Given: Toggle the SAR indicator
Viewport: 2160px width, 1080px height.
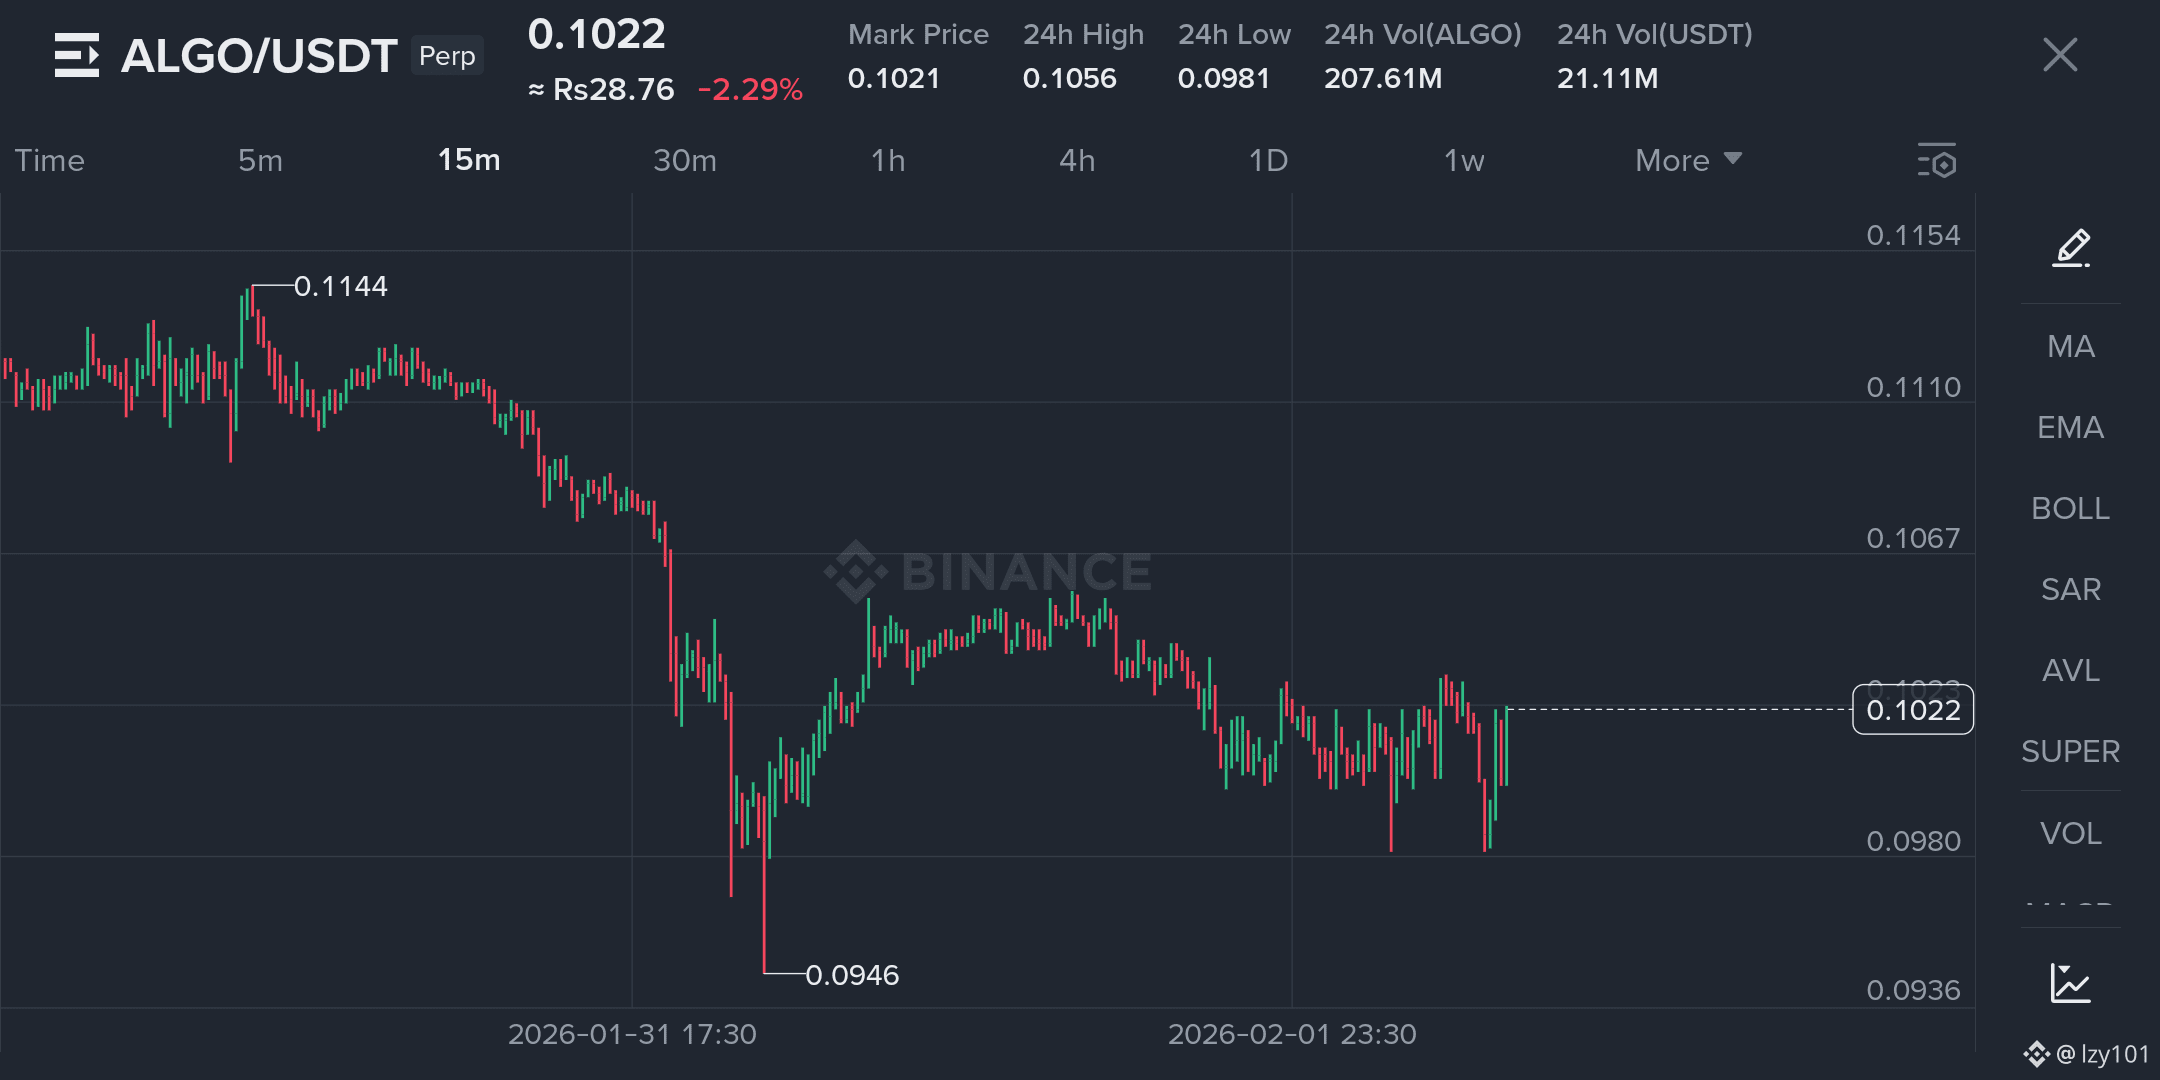Looking at the screenshot, I should pyautogui.click(x=2071, y=589).
